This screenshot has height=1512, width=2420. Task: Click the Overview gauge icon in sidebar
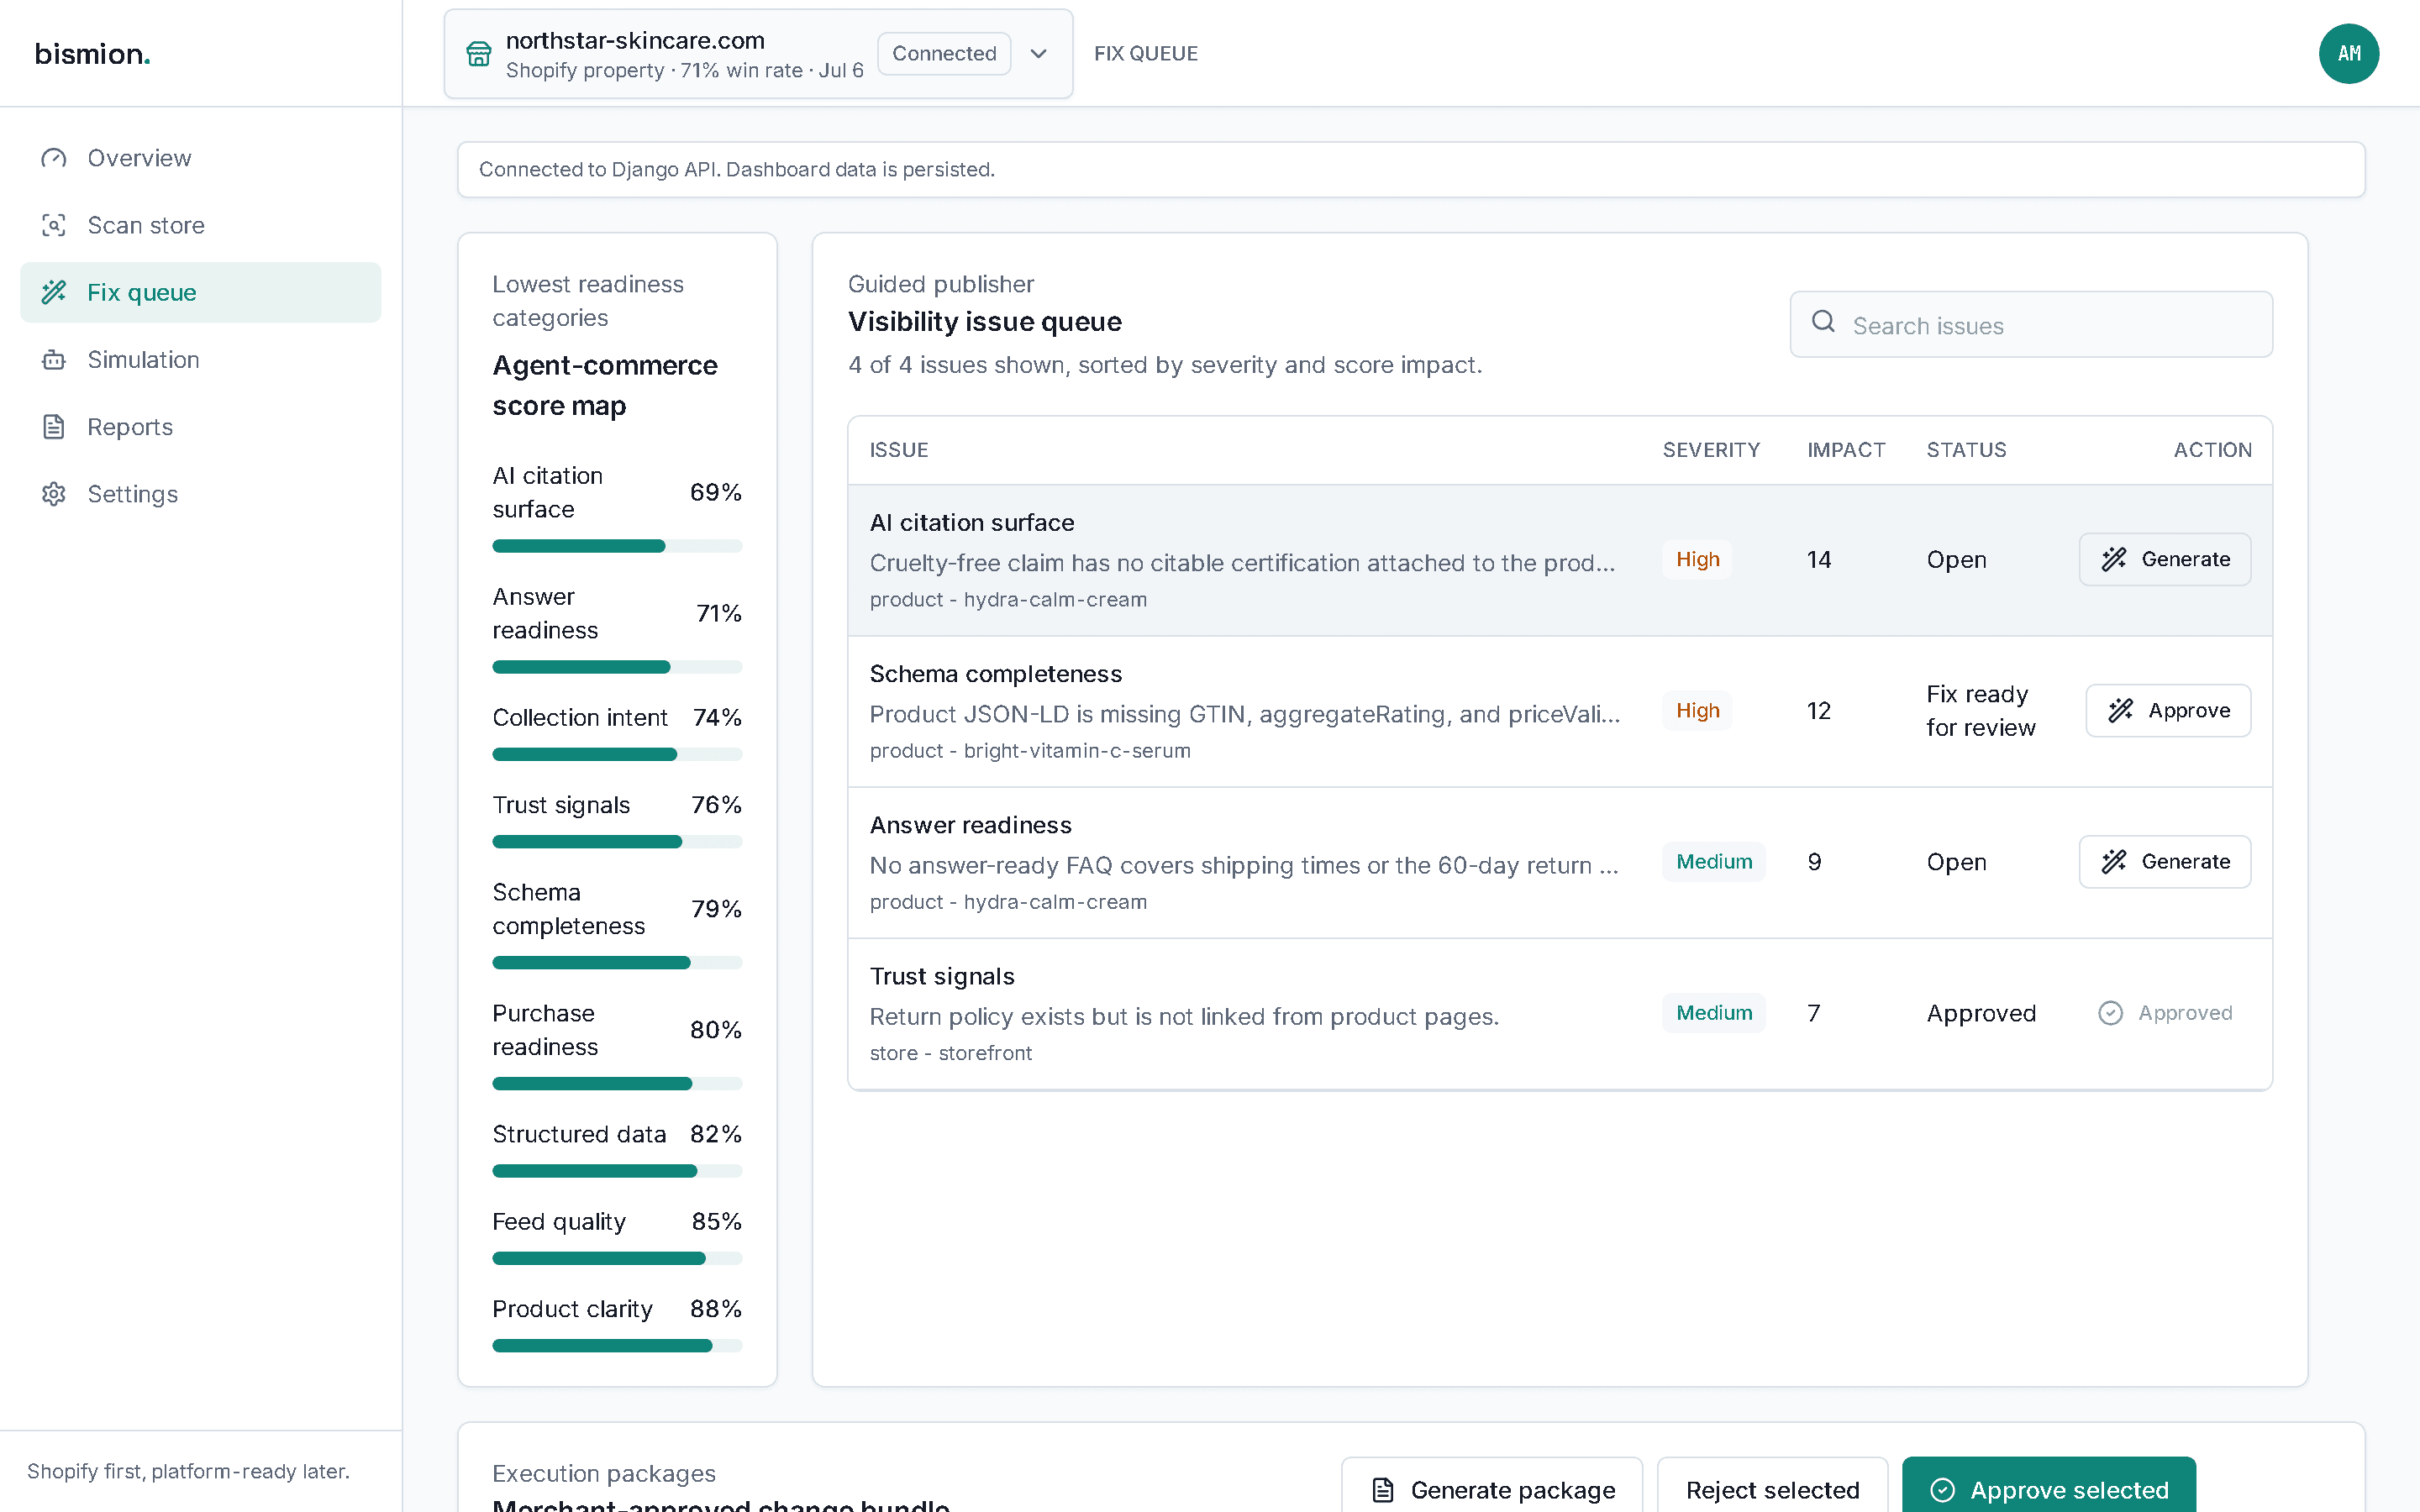(x=54, y=158)
